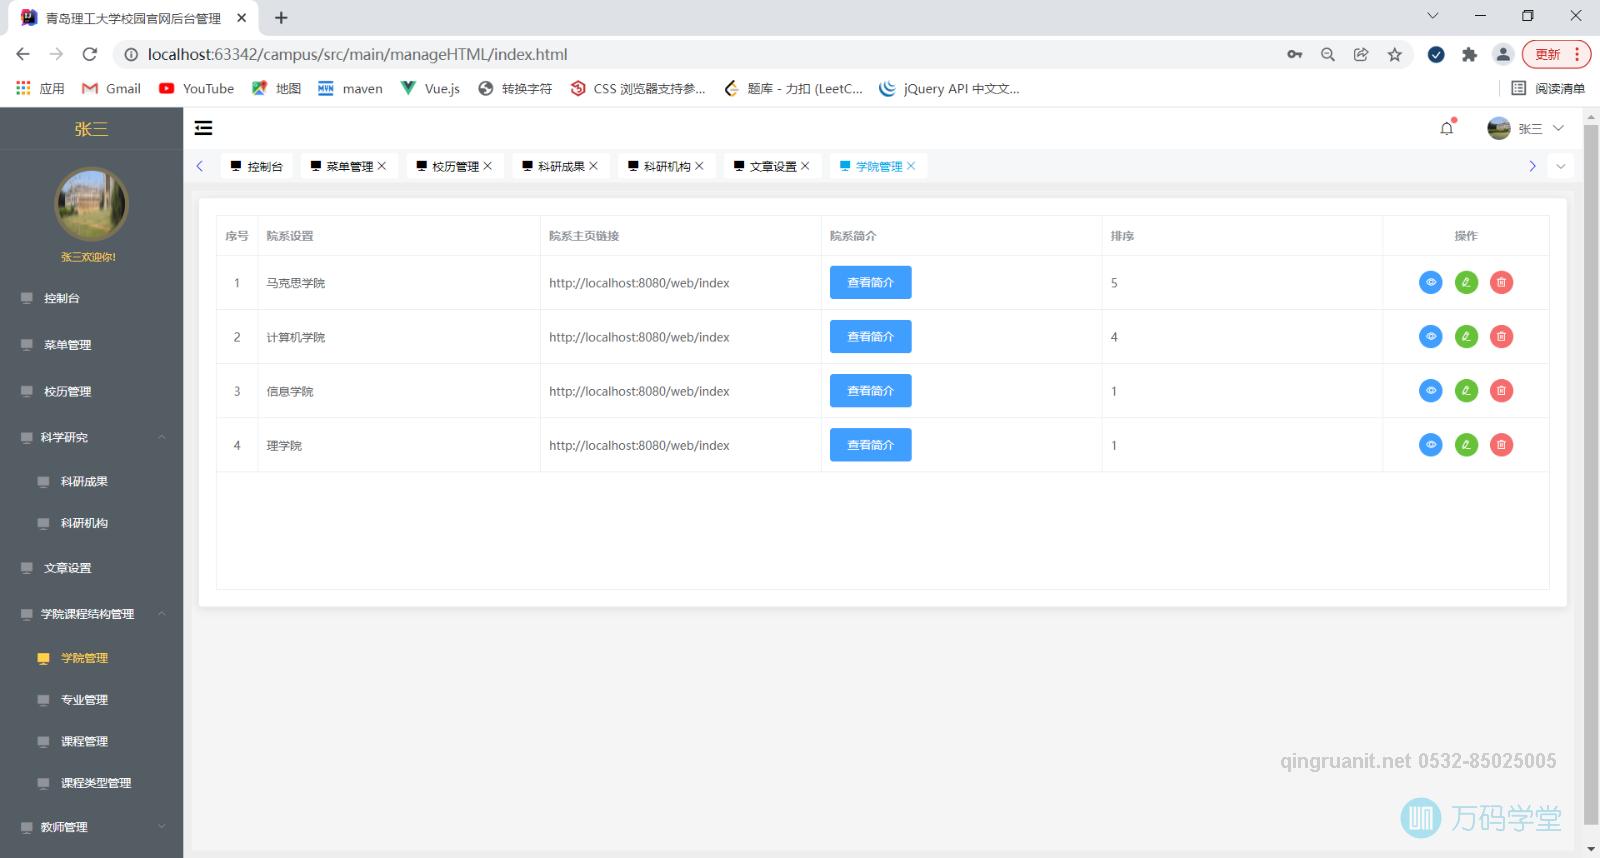Click green edit icon for 信息学院

(x=1466, y=391)
